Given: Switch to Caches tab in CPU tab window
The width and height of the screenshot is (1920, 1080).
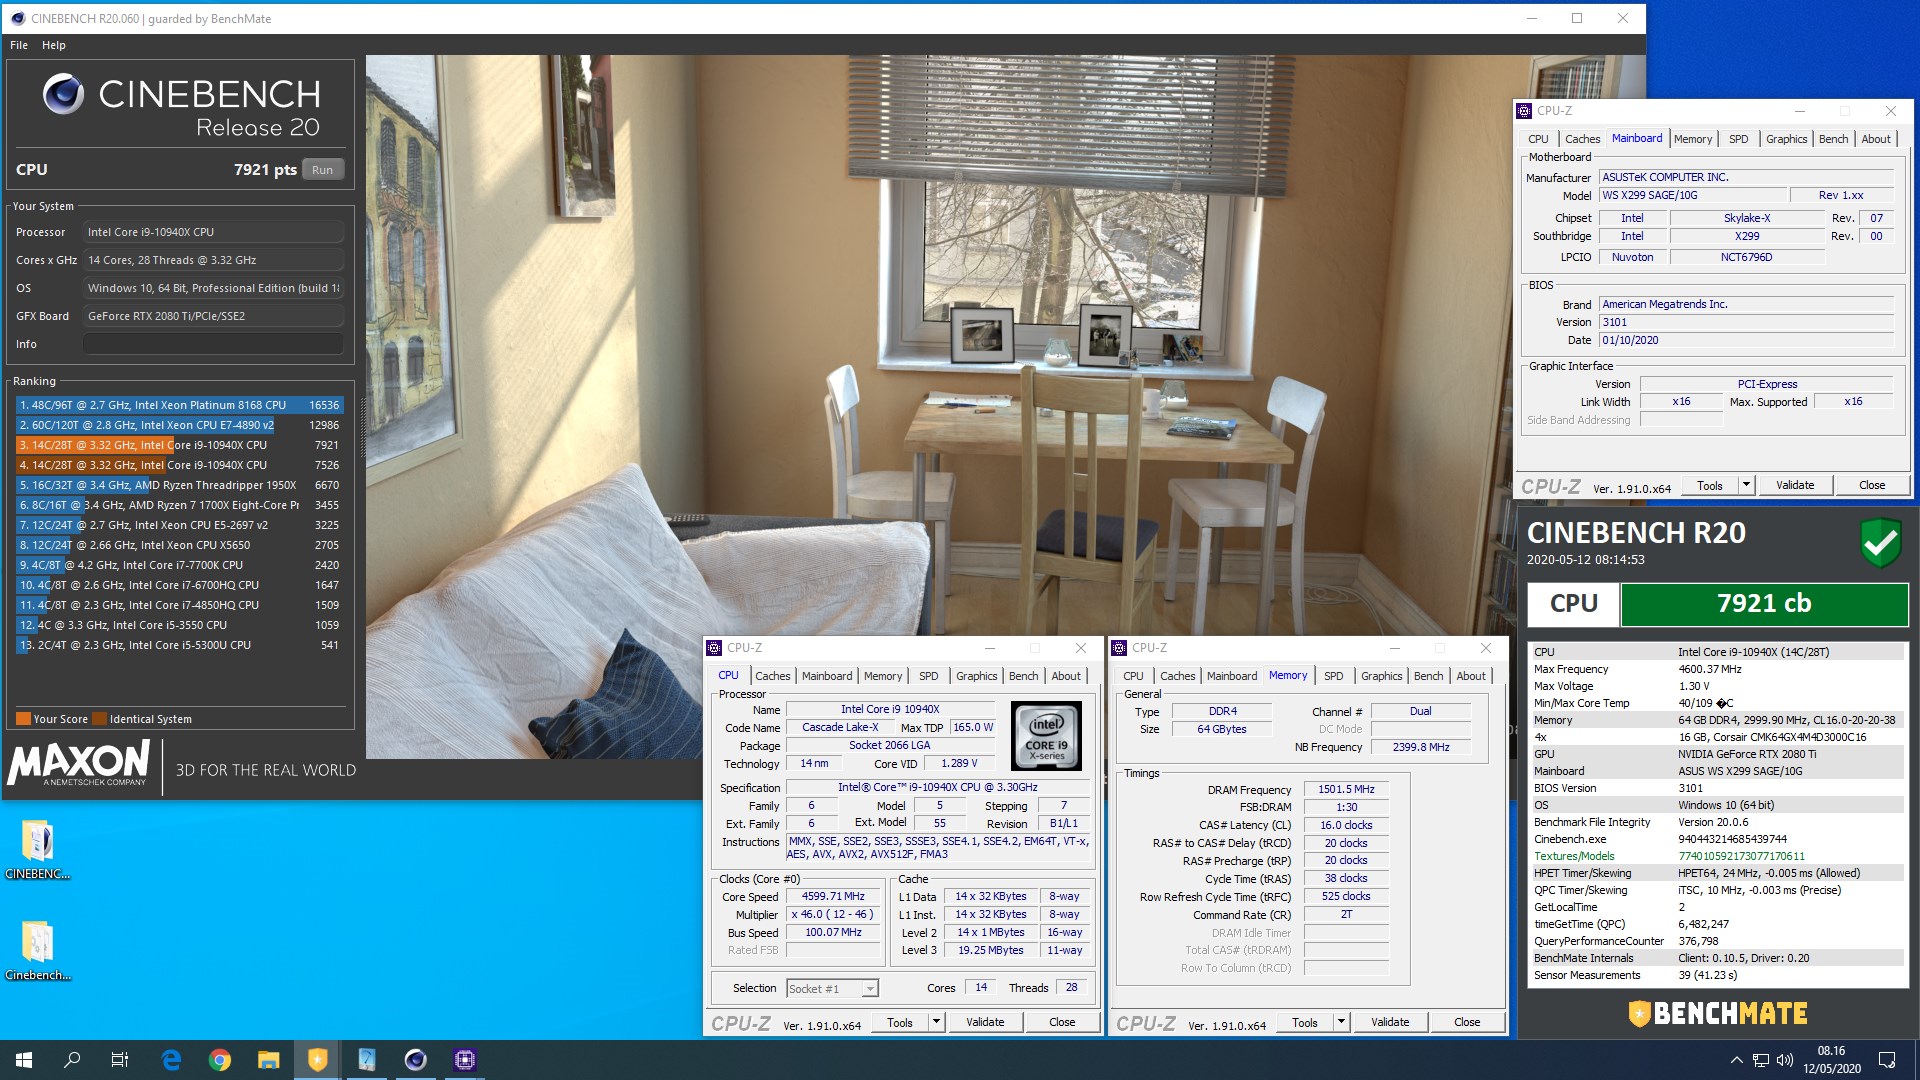Looking at the screenshot, I should click(772, 676).
